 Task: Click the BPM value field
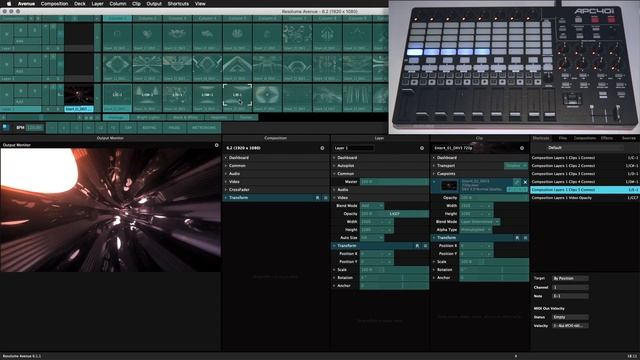(35, 128)
